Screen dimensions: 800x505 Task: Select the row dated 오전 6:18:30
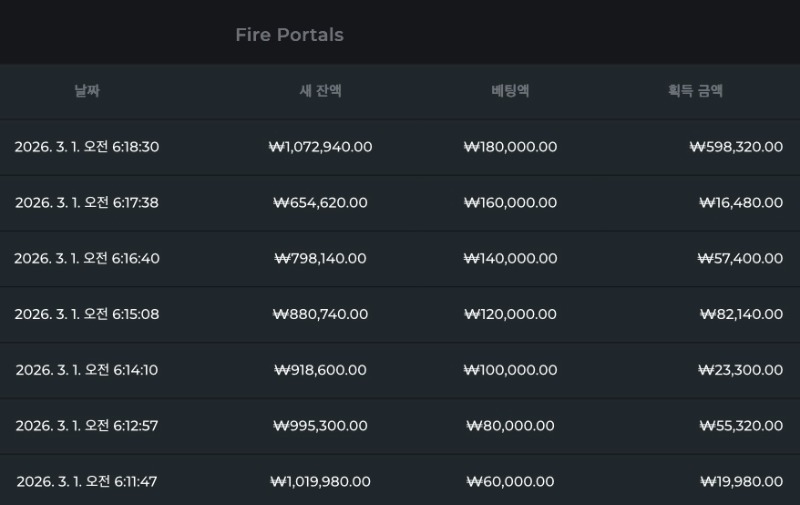tap(87, 147)
